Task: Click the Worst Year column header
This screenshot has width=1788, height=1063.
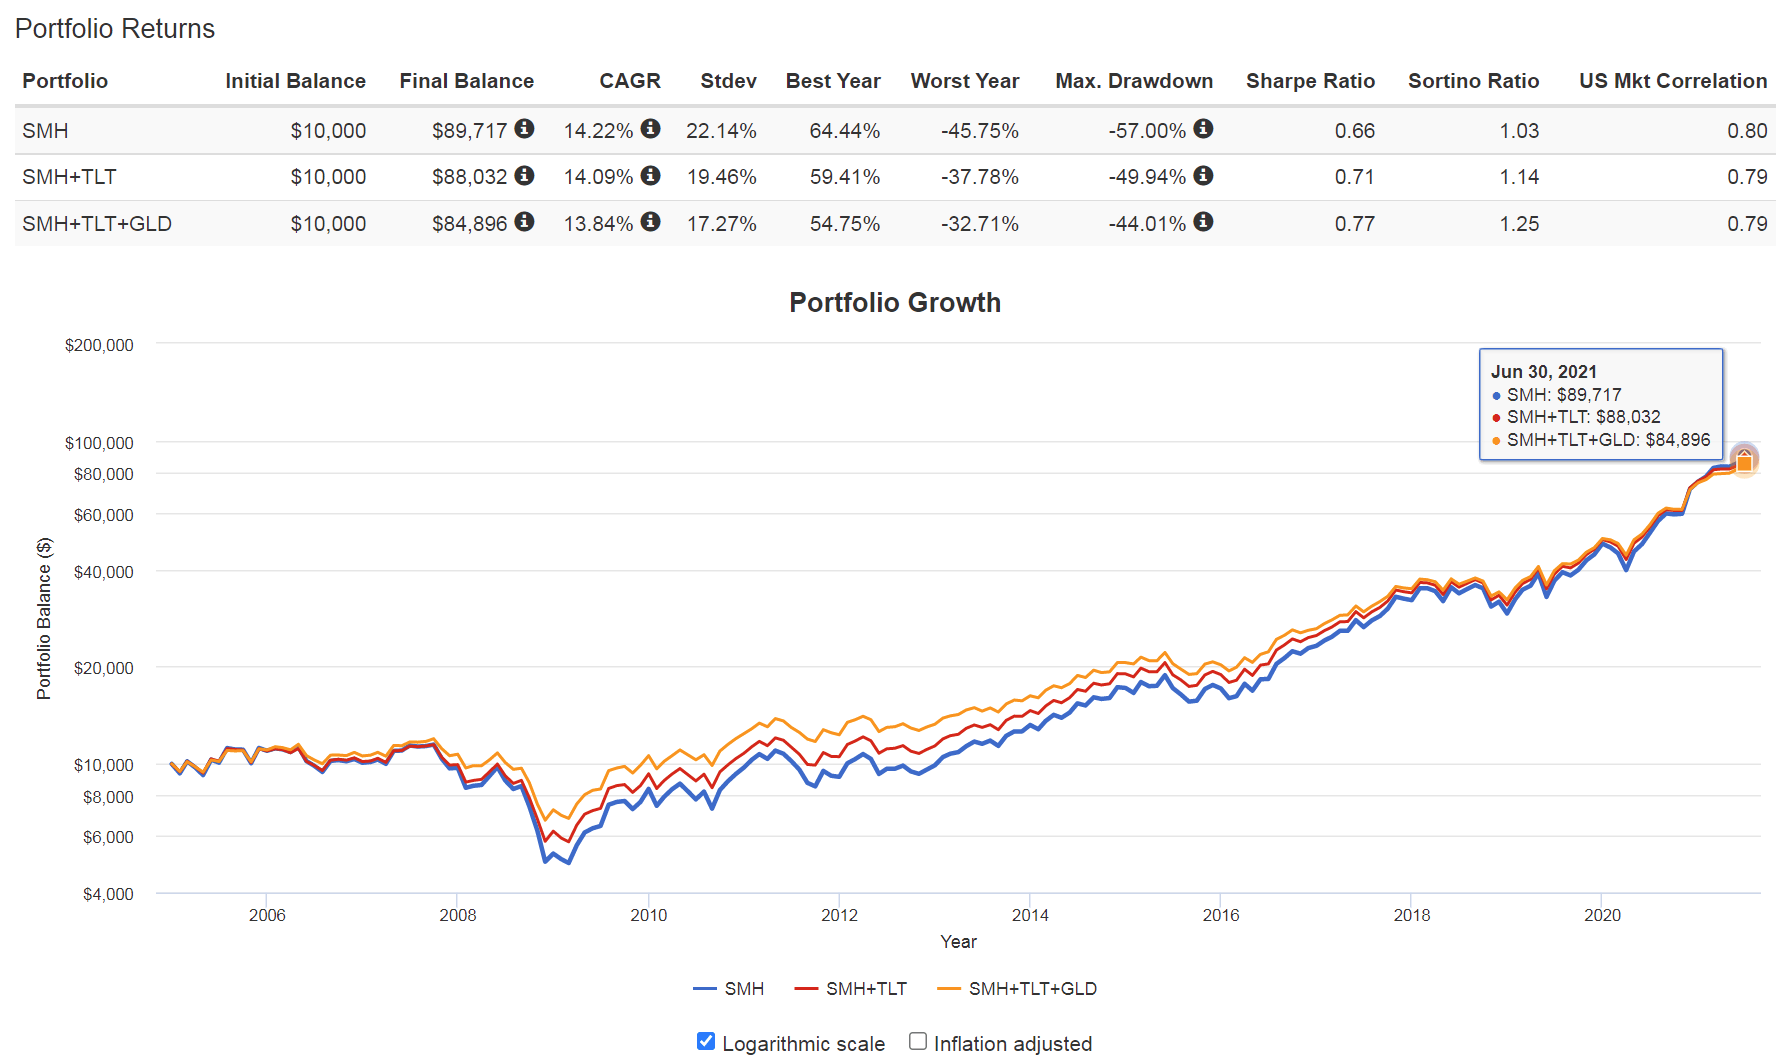Action: pos(965,81)
